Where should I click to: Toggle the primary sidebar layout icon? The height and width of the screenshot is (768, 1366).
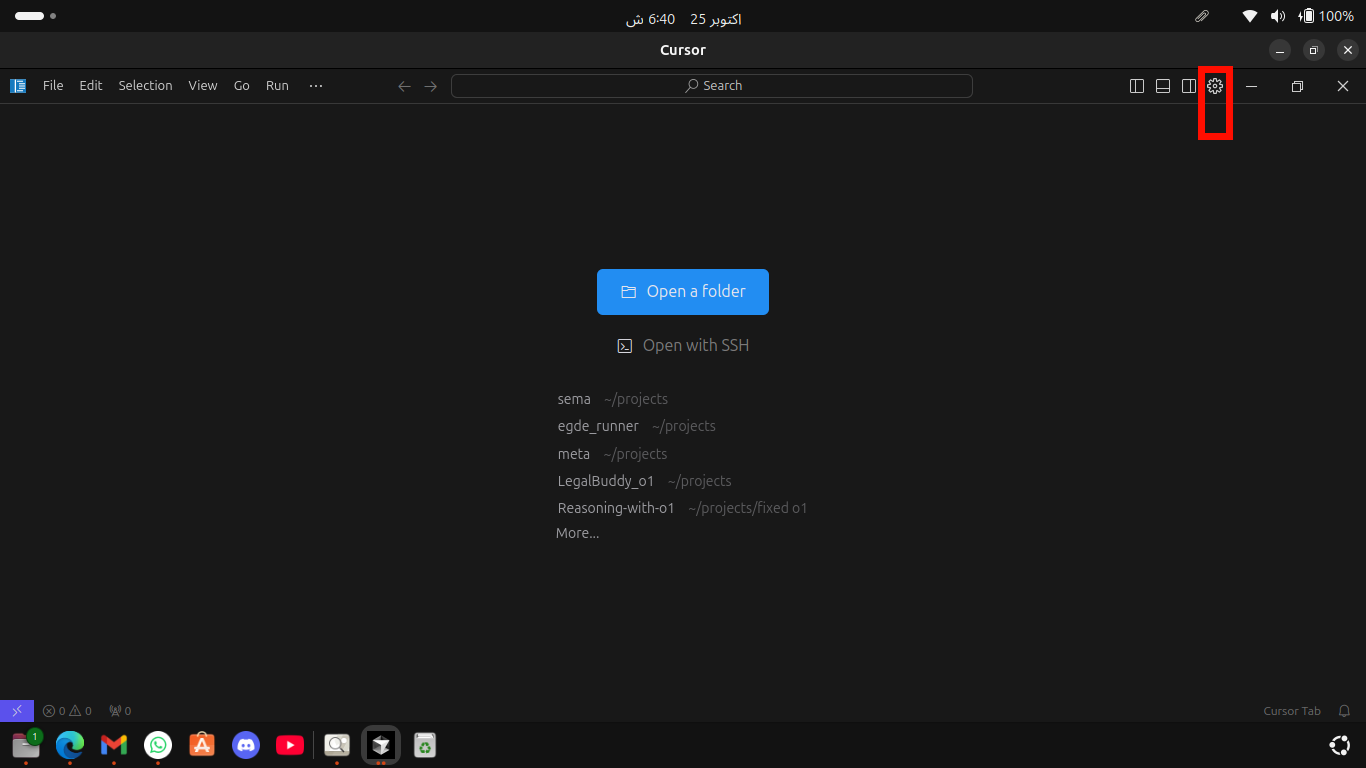[x=1137, y=86]
